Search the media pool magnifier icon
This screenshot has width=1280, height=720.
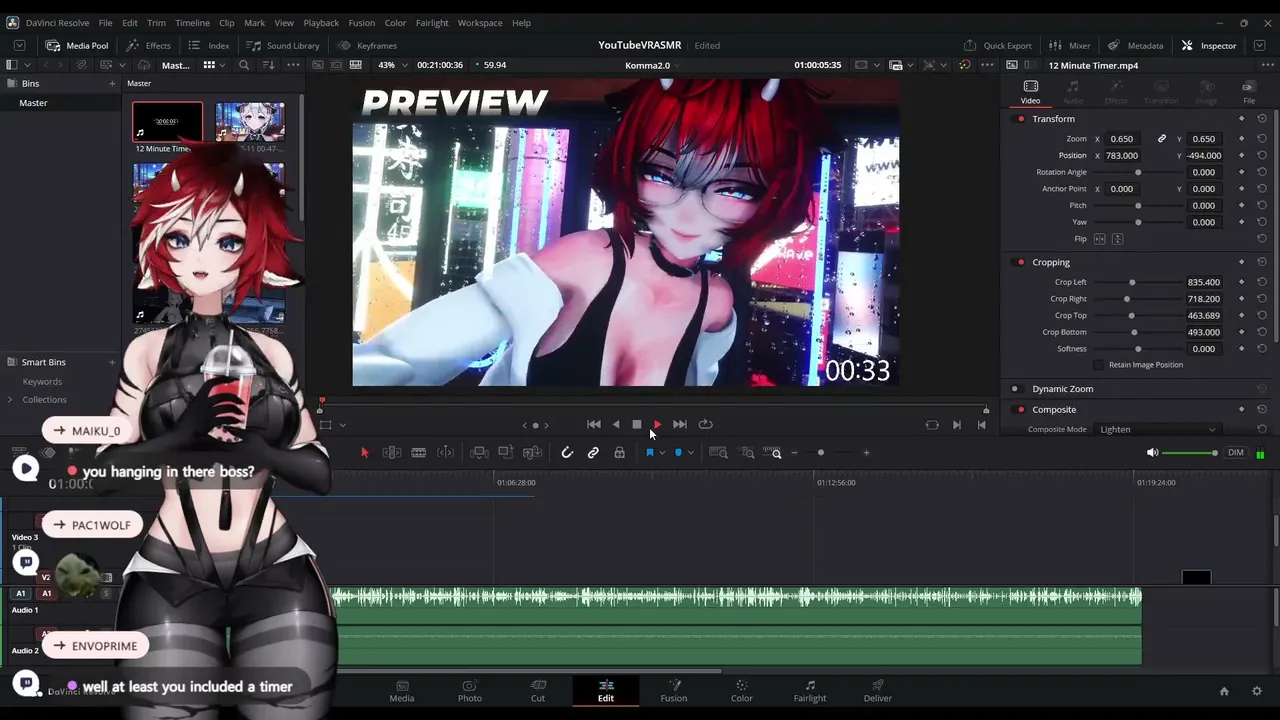tap(244, 65)
